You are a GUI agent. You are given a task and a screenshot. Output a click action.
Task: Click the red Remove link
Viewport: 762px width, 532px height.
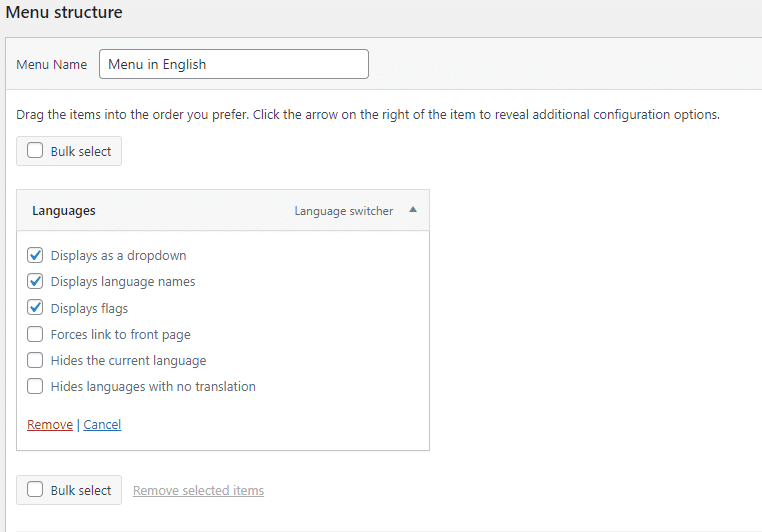50,425
